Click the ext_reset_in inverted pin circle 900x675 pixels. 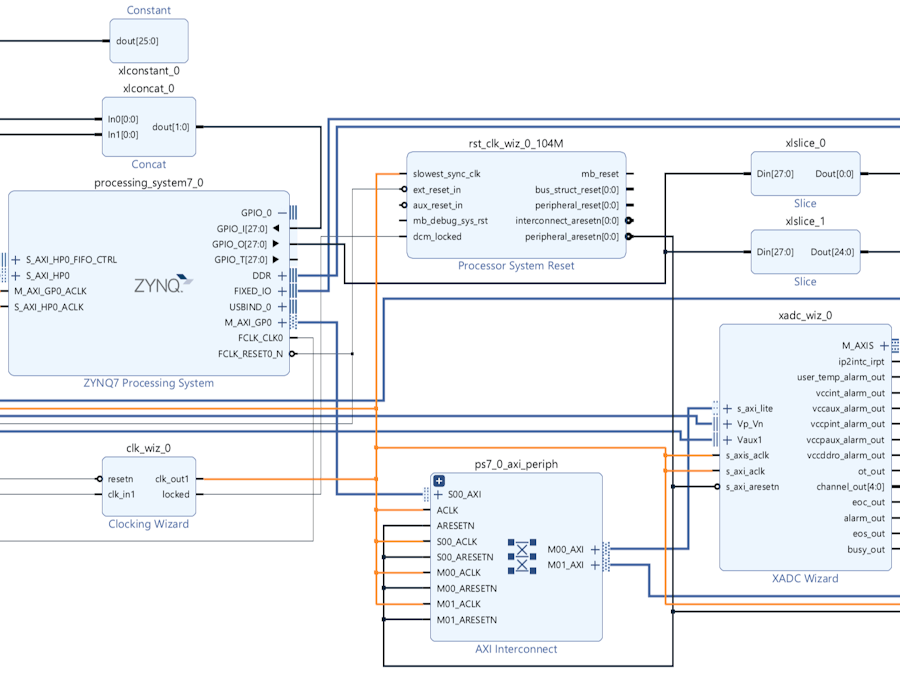(404, 189)
